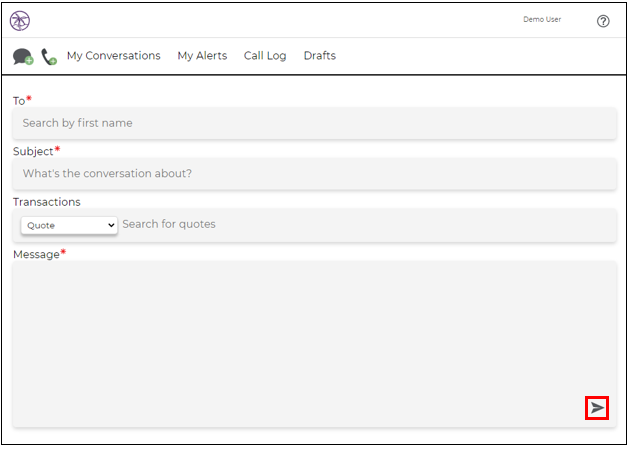Image resolution: width=630 pixels, height=449 pixels.
Task: Open help via question mark icon
Action: point(603,21)
